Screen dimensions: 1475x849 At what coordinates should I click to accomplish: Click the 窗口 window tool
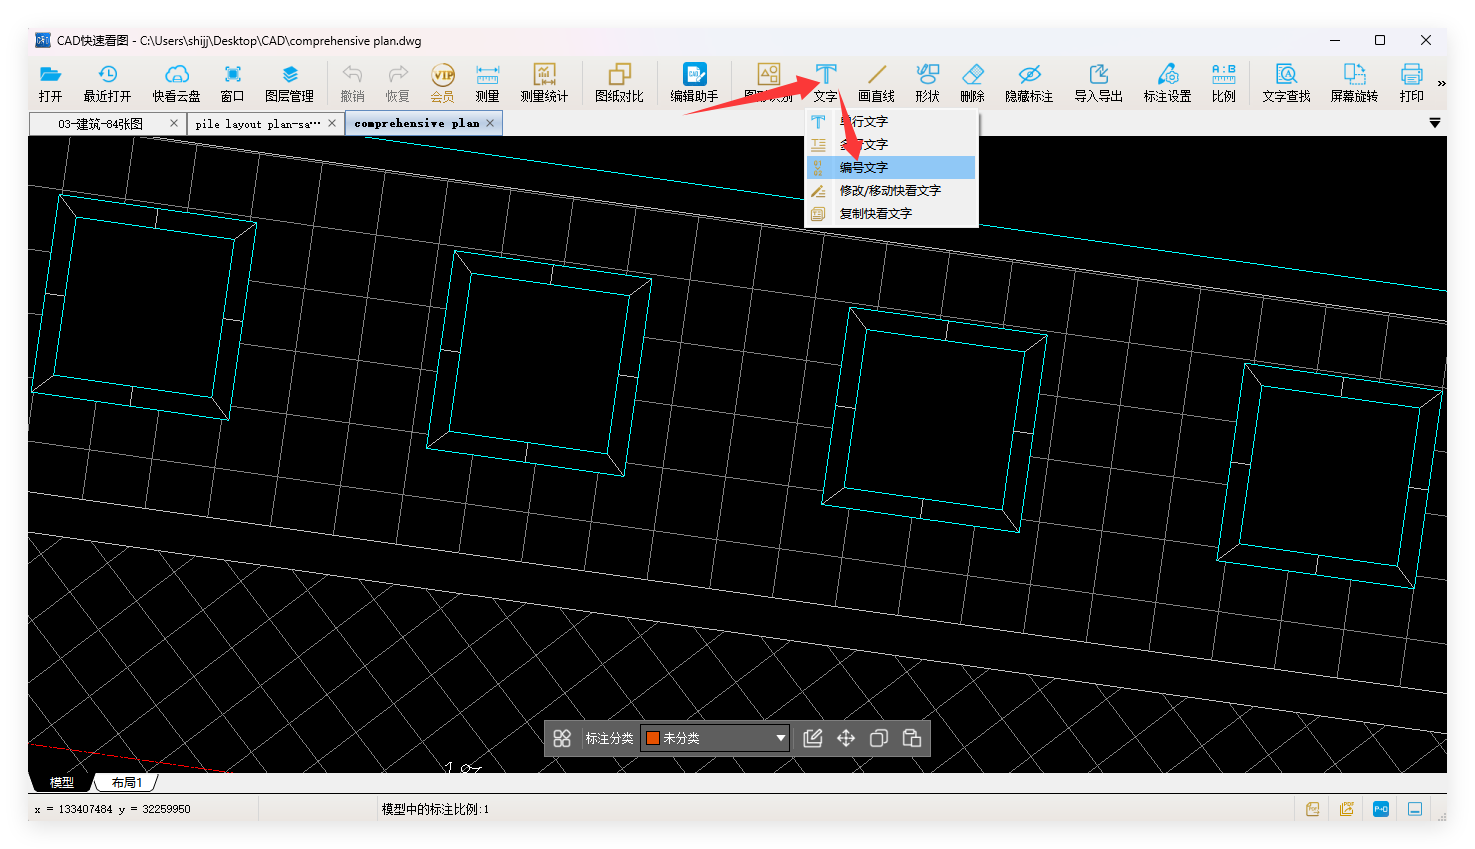[232, 83]
